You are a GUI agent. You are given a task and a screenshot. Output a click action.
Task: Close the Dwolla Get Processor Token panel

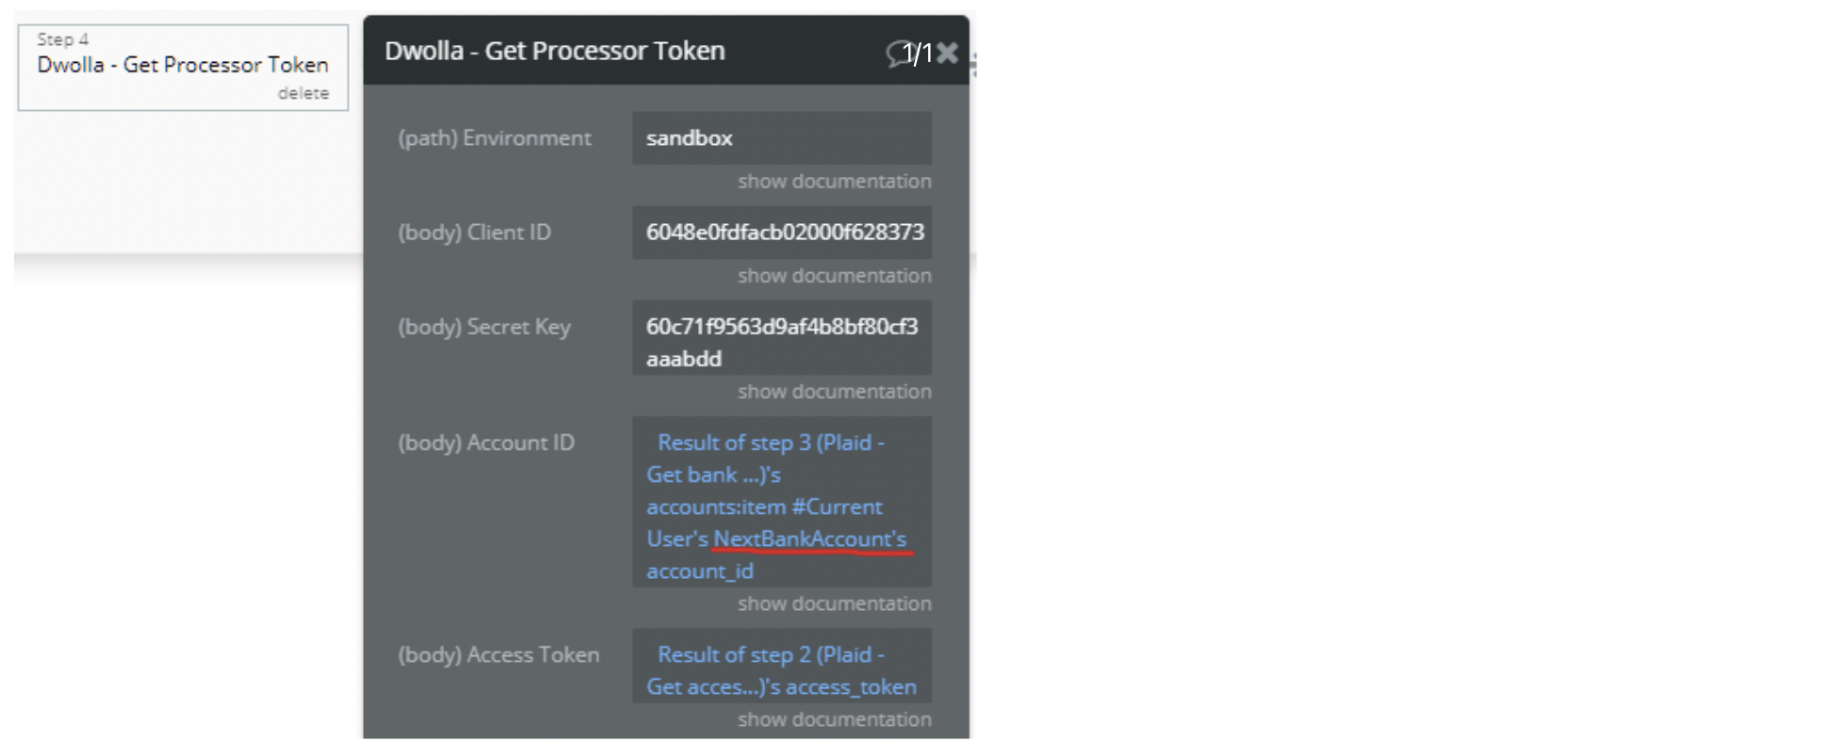coord(947,53)
